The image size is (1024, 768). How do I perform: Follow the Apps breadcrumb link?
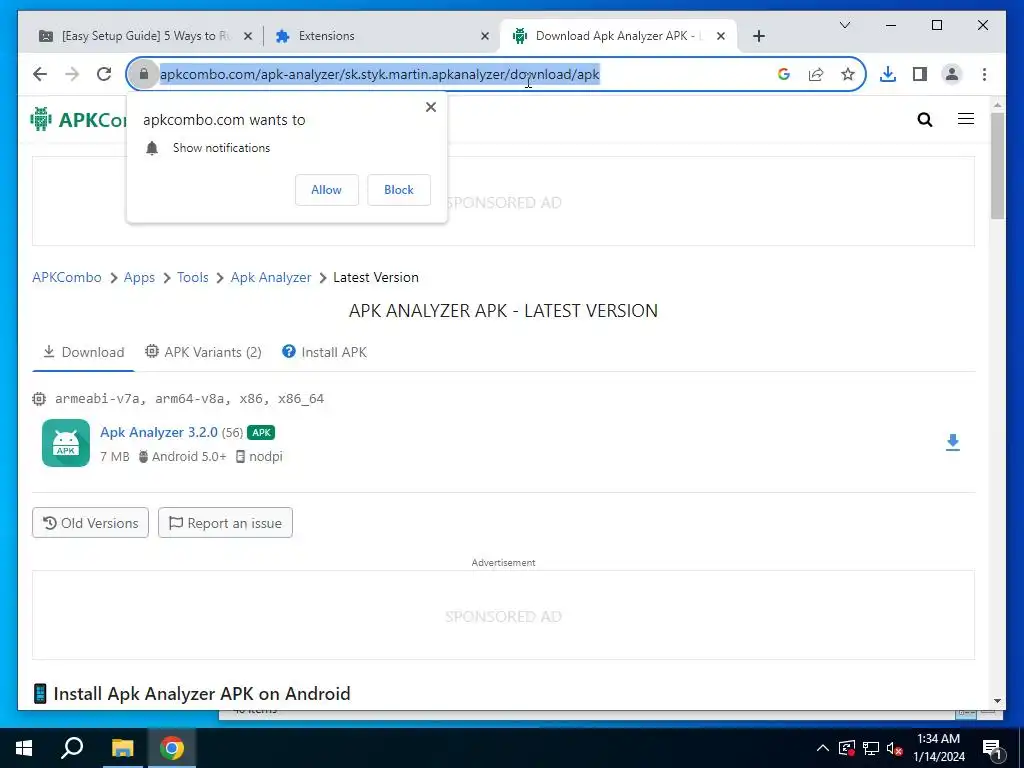pyautogui.click(x=139, y=277)
